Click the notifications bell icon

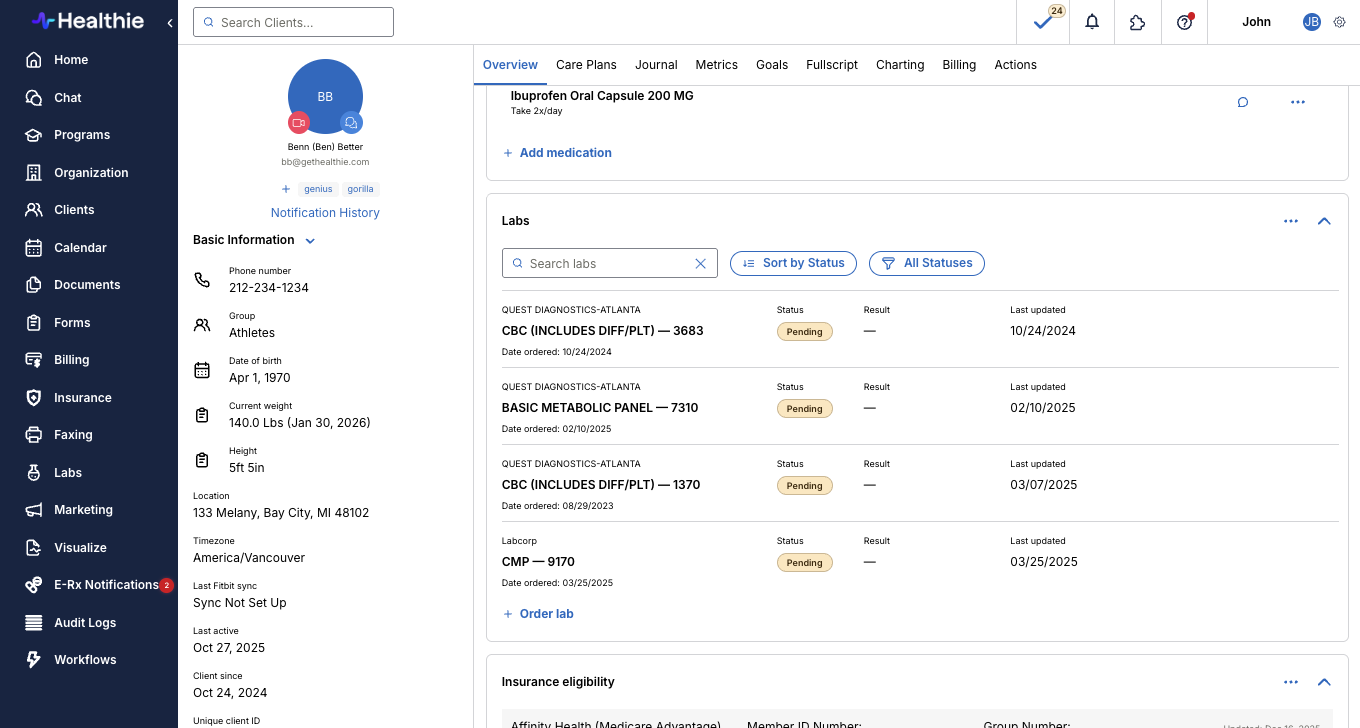(1092, 22)
